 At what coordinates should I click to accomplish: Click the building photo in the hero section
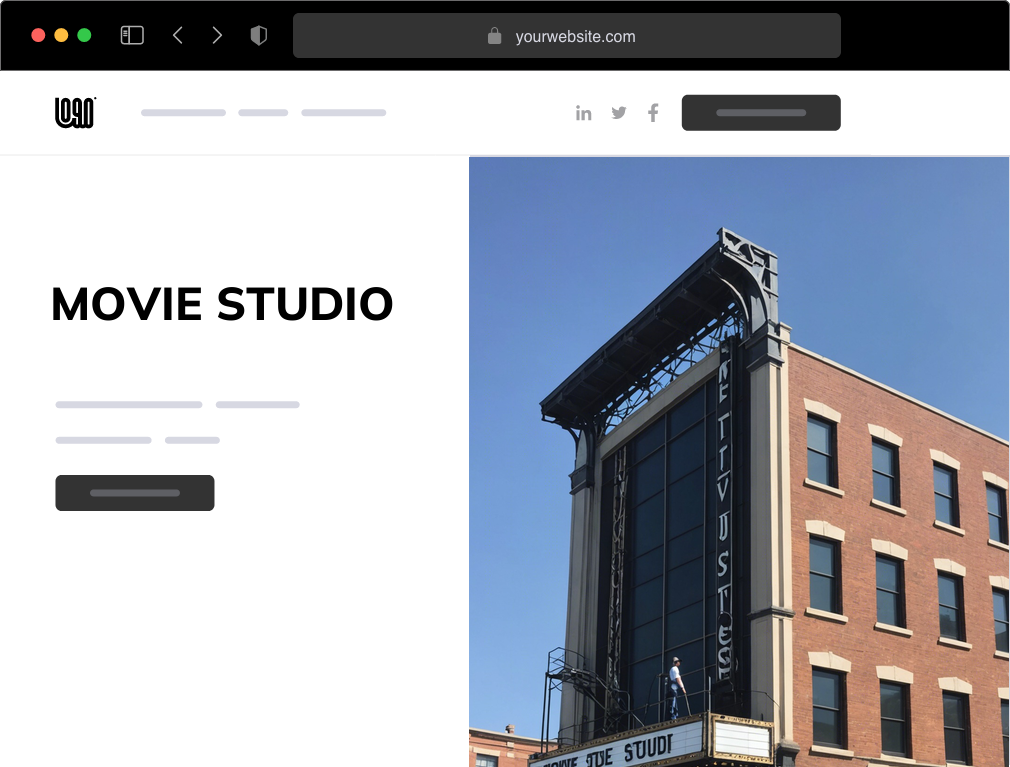pos(739,460)
